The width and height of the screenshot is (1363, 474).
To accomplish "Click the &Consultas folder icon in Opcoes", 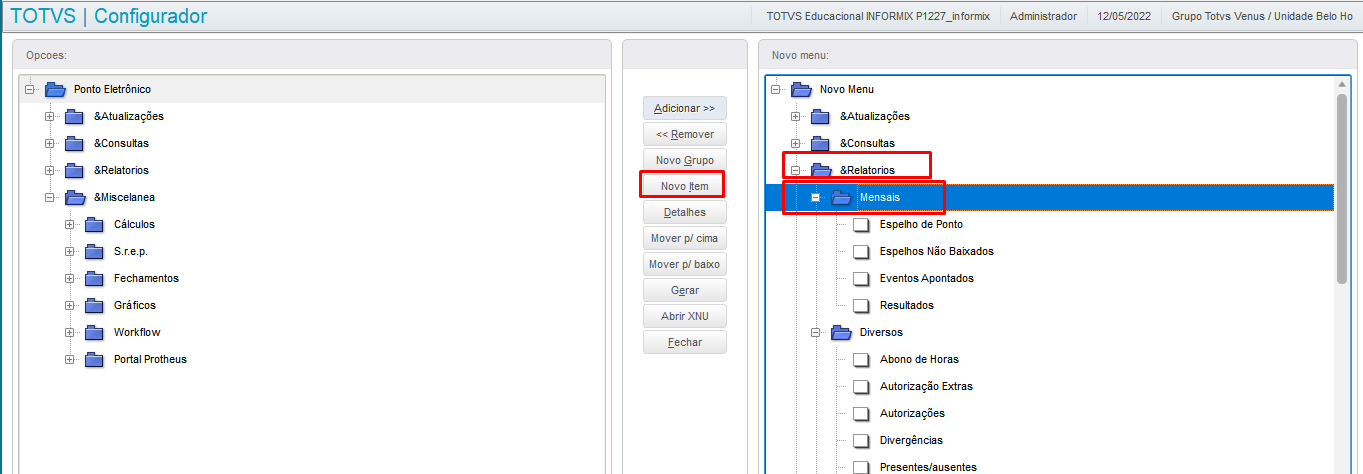I will [x=75, y=143].
